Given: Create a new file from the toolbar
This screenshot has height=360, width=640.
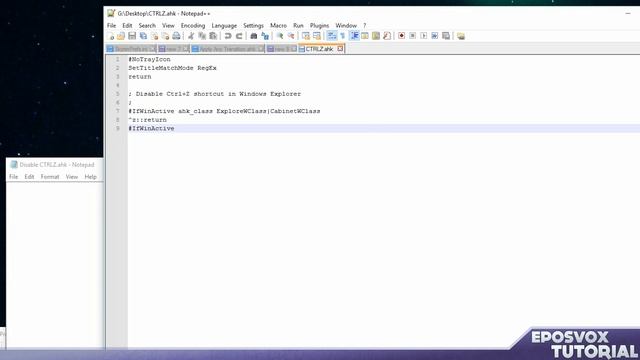Looking at the screenshot, I should [111, 36].
